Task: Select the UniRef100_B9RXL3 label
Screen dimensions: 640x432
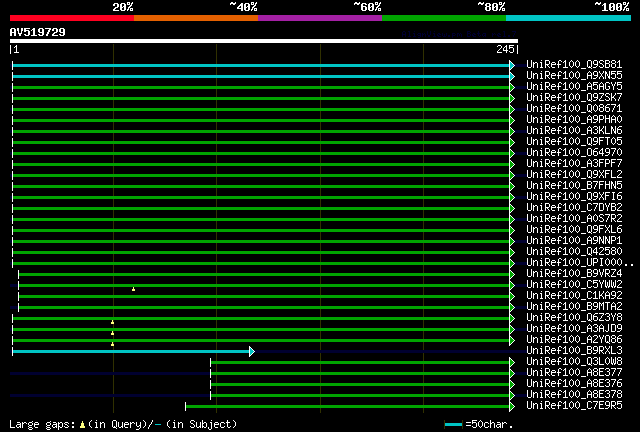Action: pos(574,351)
